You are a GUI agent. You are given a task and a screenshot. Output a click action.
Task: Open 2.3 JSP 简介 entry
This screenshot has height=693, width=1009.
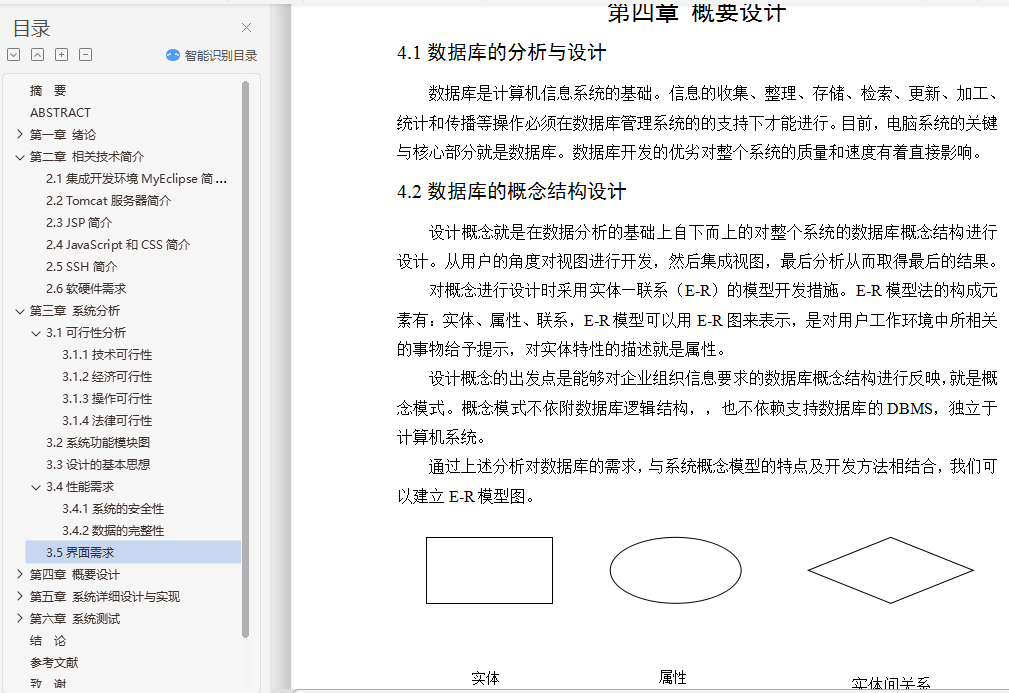[x=79, y=223]
